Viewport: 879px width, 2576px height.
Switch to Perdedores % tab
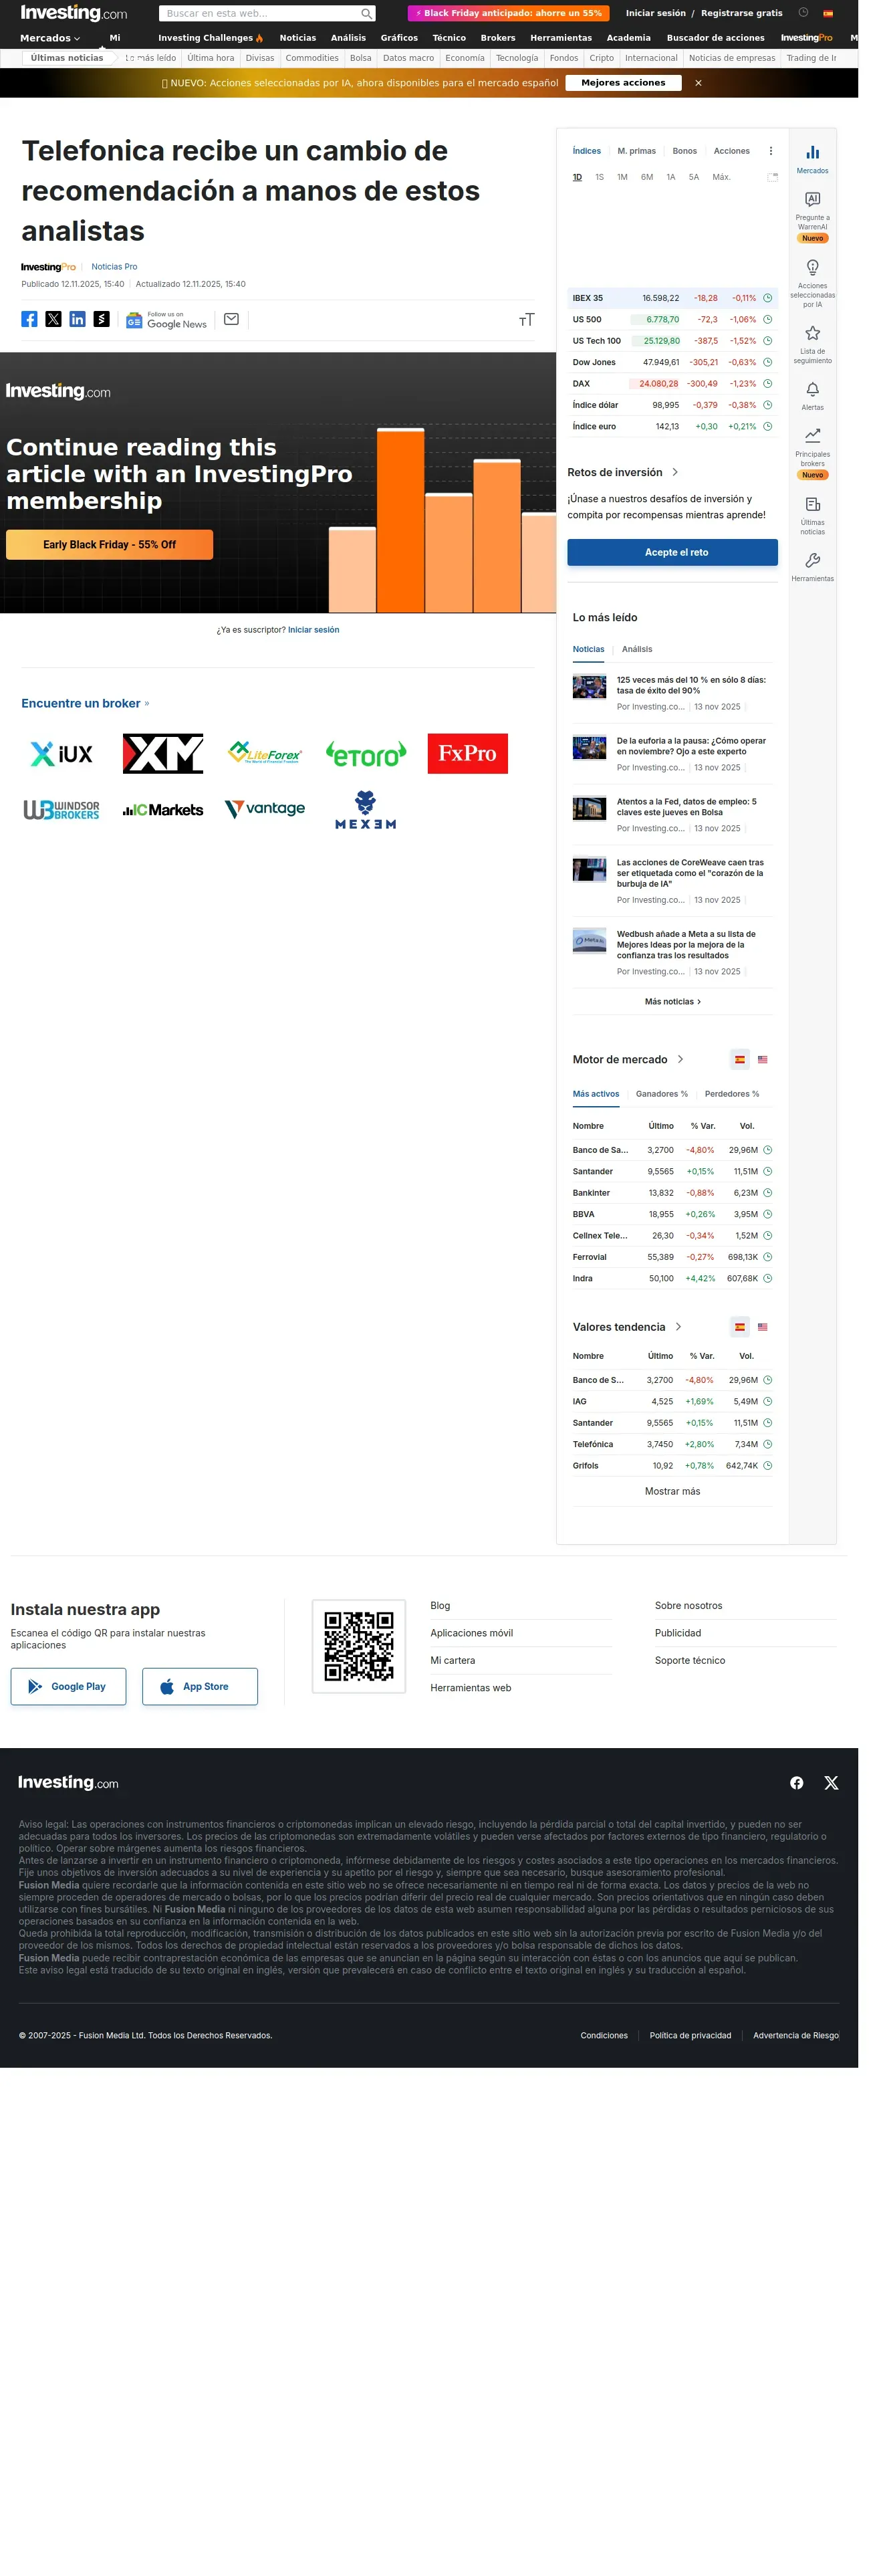pyautogui.click(x=731, y=1094)
